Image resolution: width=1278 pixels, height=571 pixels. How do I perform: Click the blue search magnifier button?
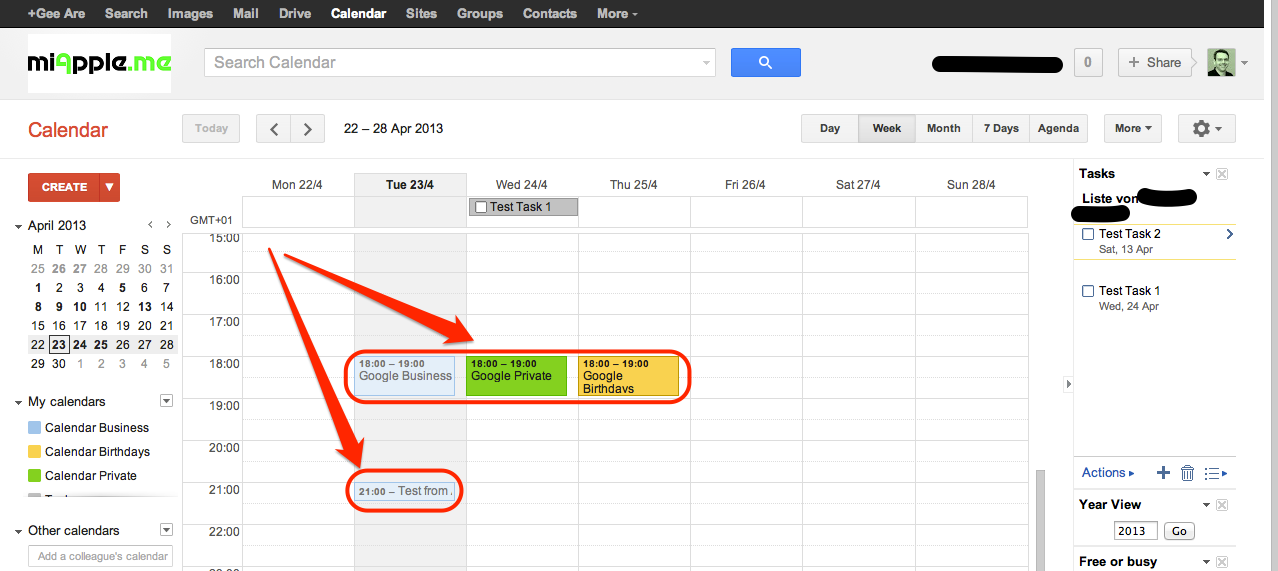pos(765,62)
